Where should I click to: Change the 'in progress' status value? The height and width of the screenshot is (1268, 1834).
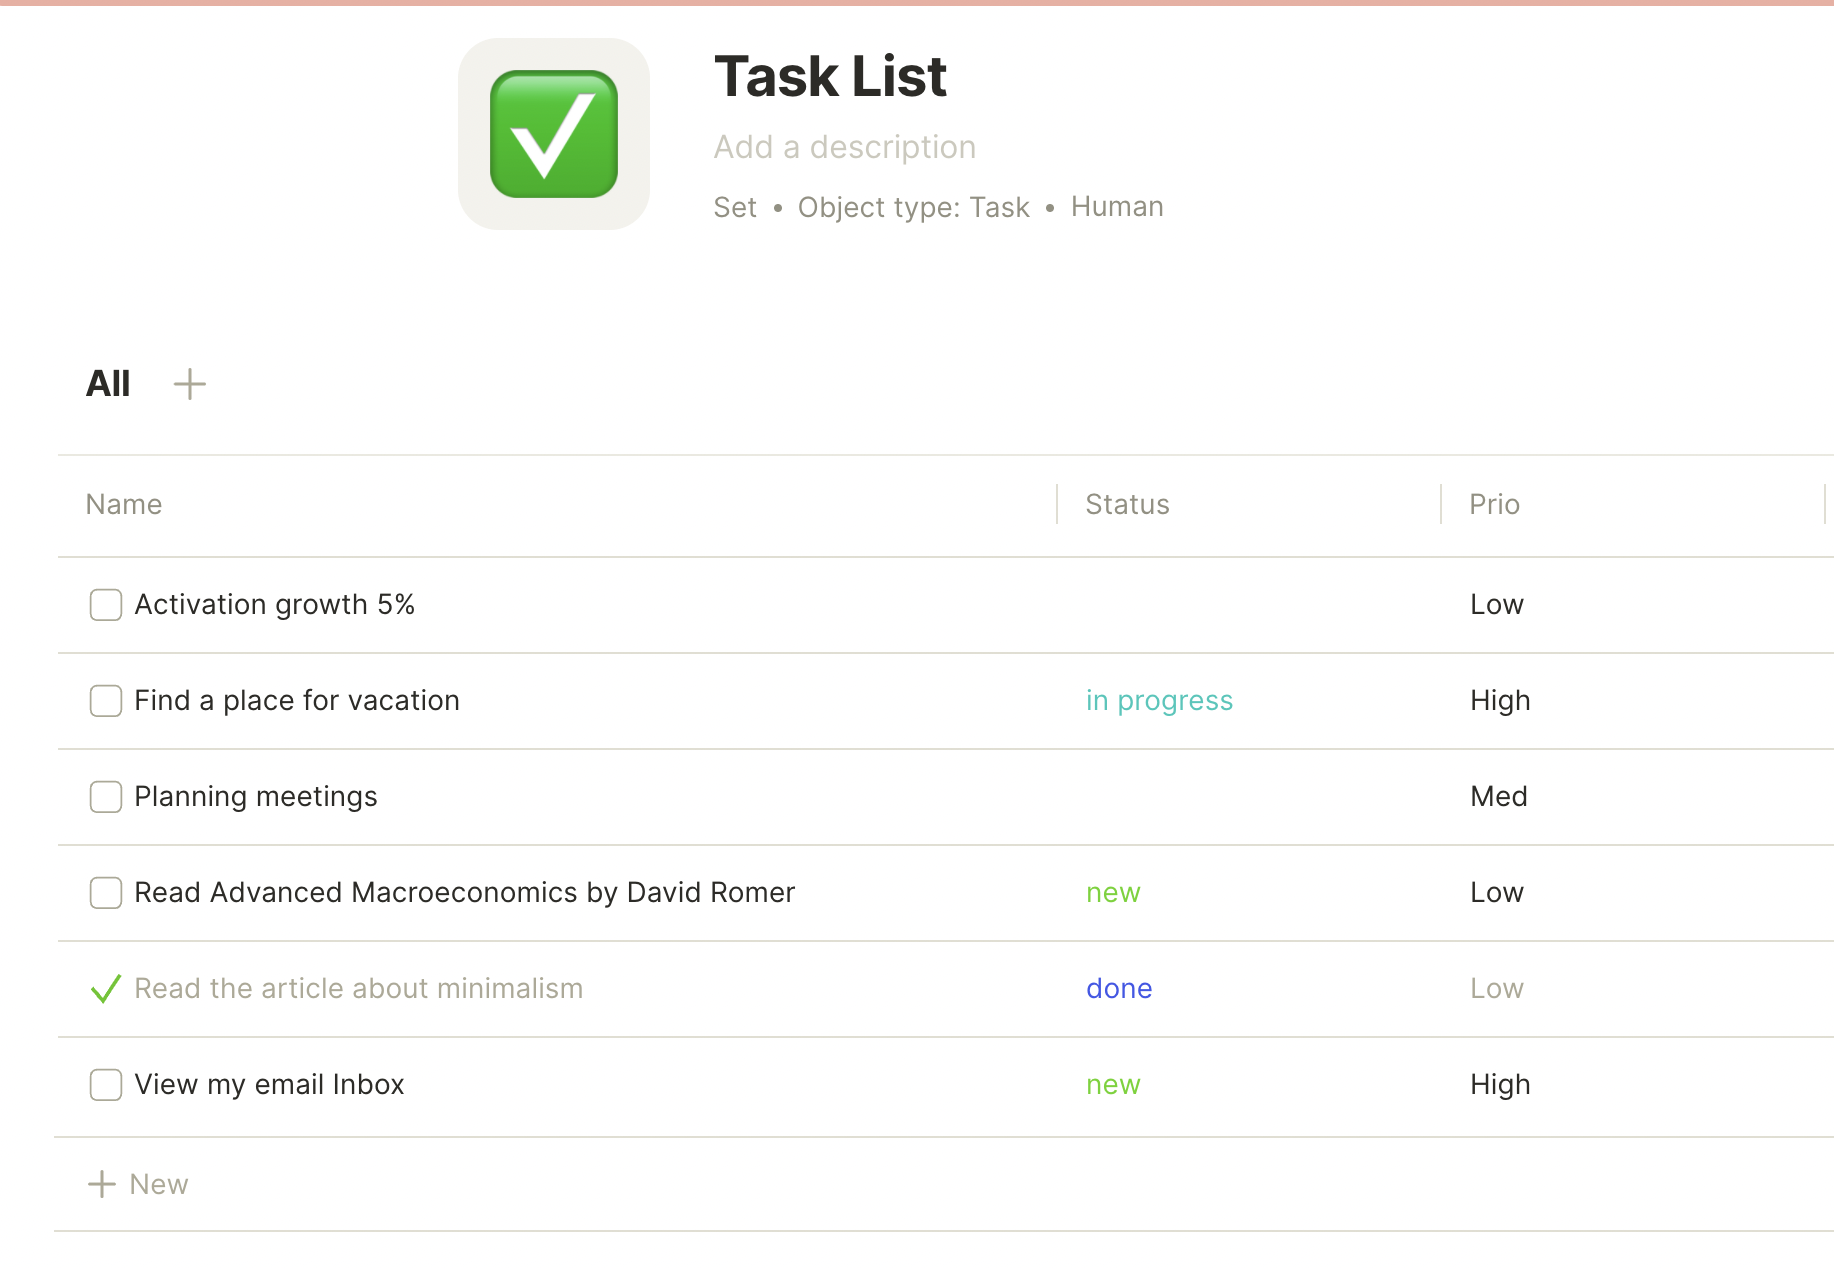(1159, 700)
